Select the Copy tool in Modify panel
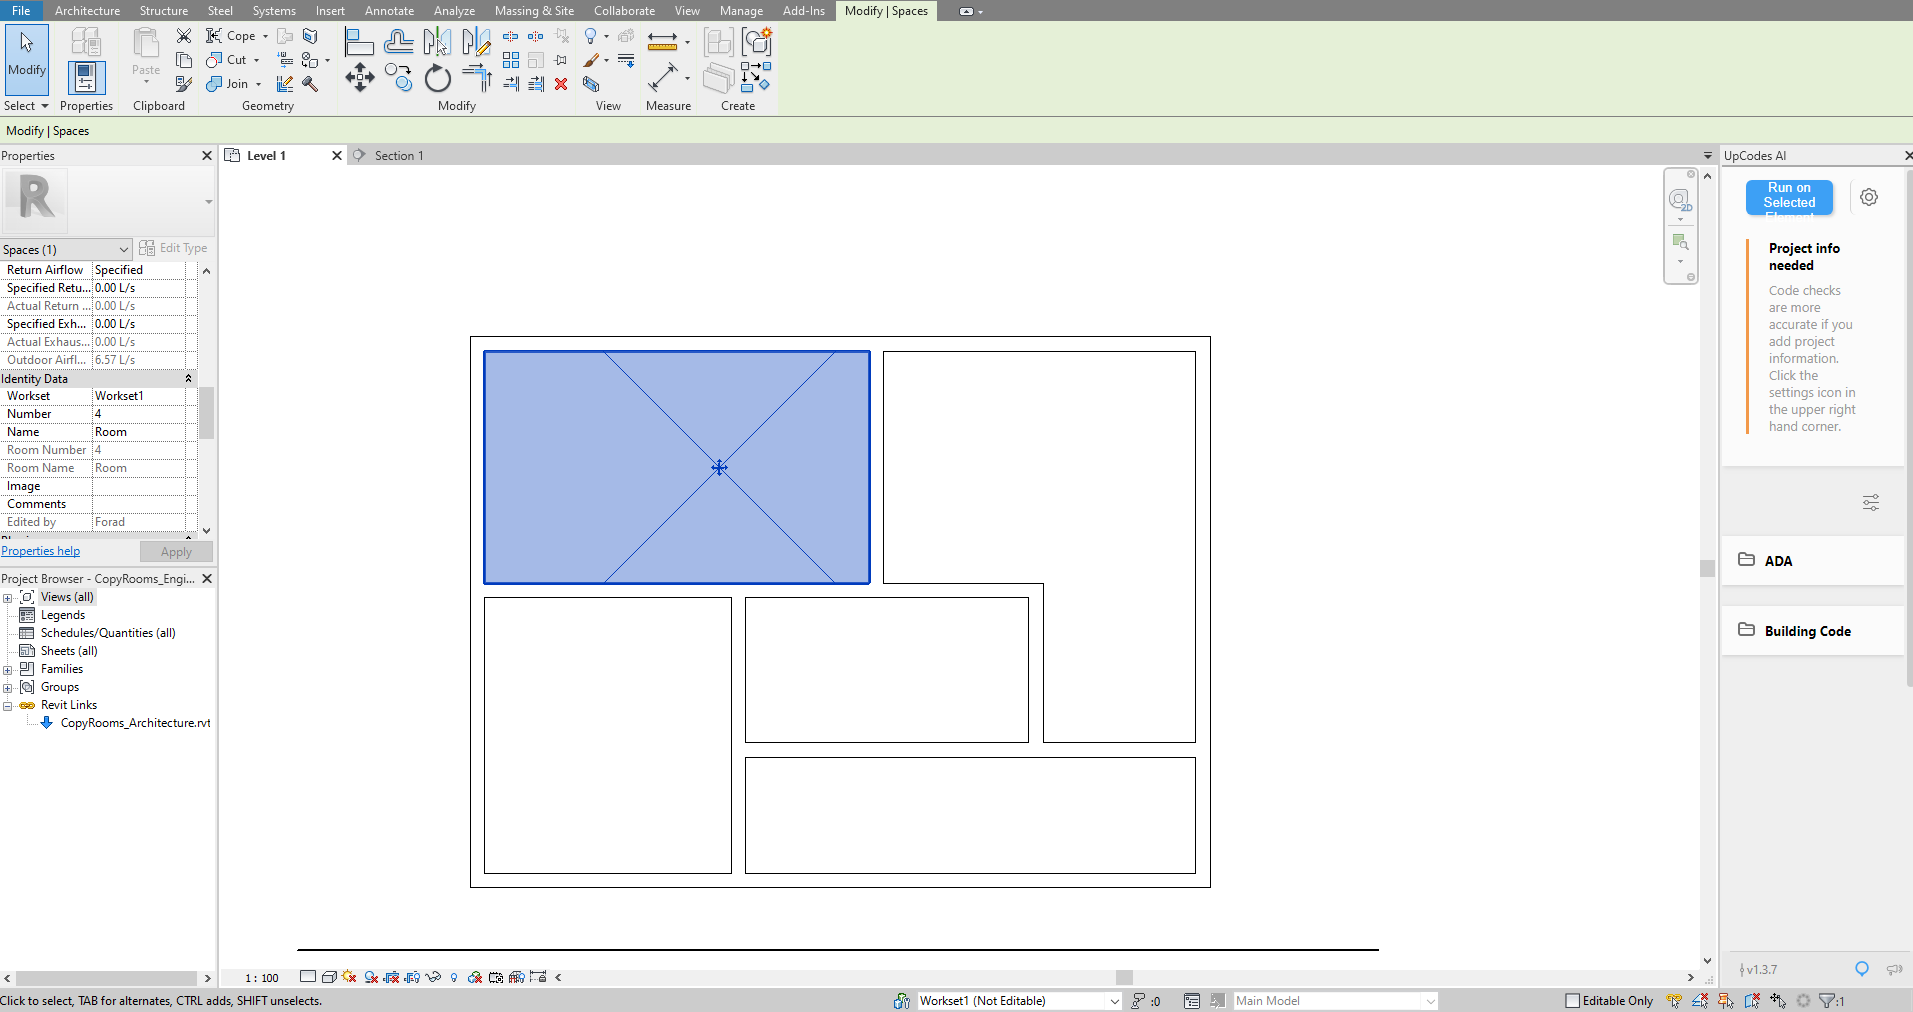Viewport: 1913px width, 1012px height. point(398,78)
